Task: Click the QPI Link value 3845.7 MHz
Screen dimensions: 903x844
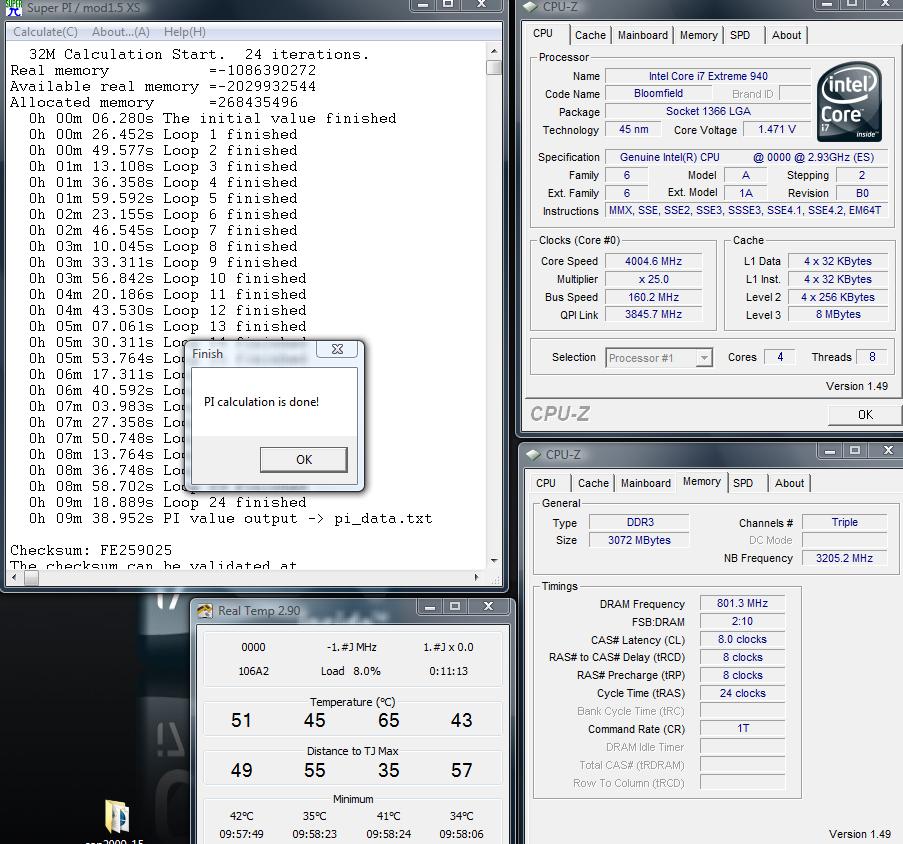Action: coord(653,314)
